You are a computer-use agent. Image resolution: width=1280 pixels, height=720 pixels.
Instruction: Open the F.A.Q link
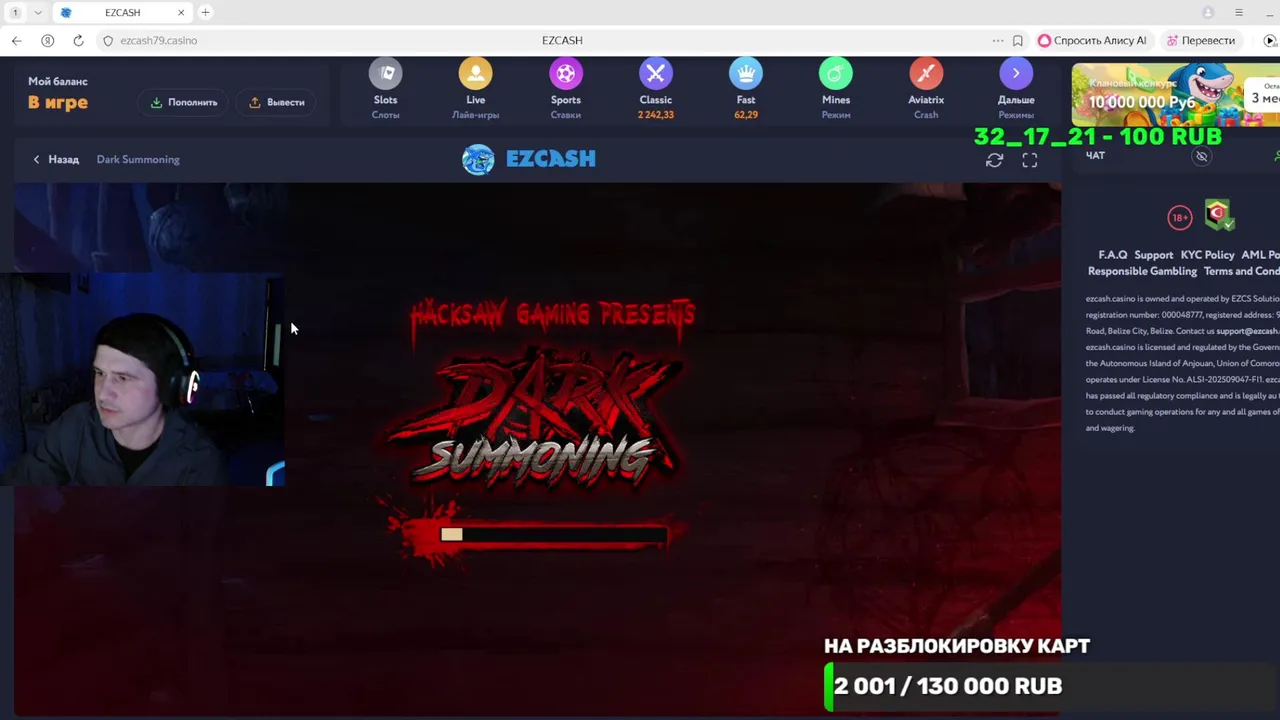tap(1112, 255)
